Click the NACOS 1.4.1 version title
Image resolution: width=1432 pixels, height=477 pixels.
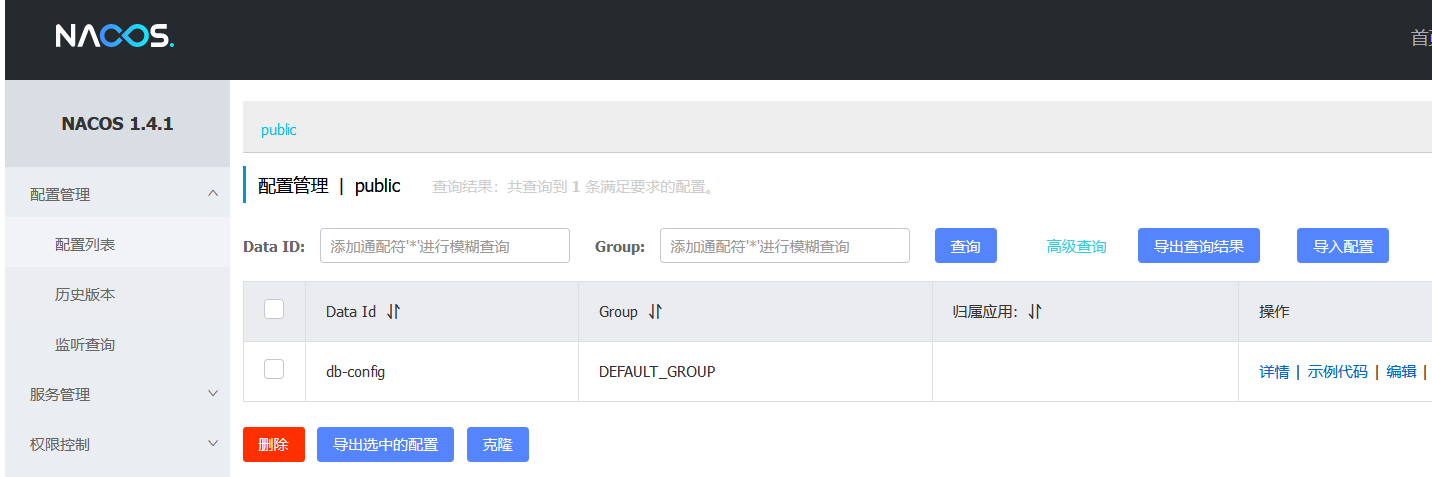click(x=118, y=124)
